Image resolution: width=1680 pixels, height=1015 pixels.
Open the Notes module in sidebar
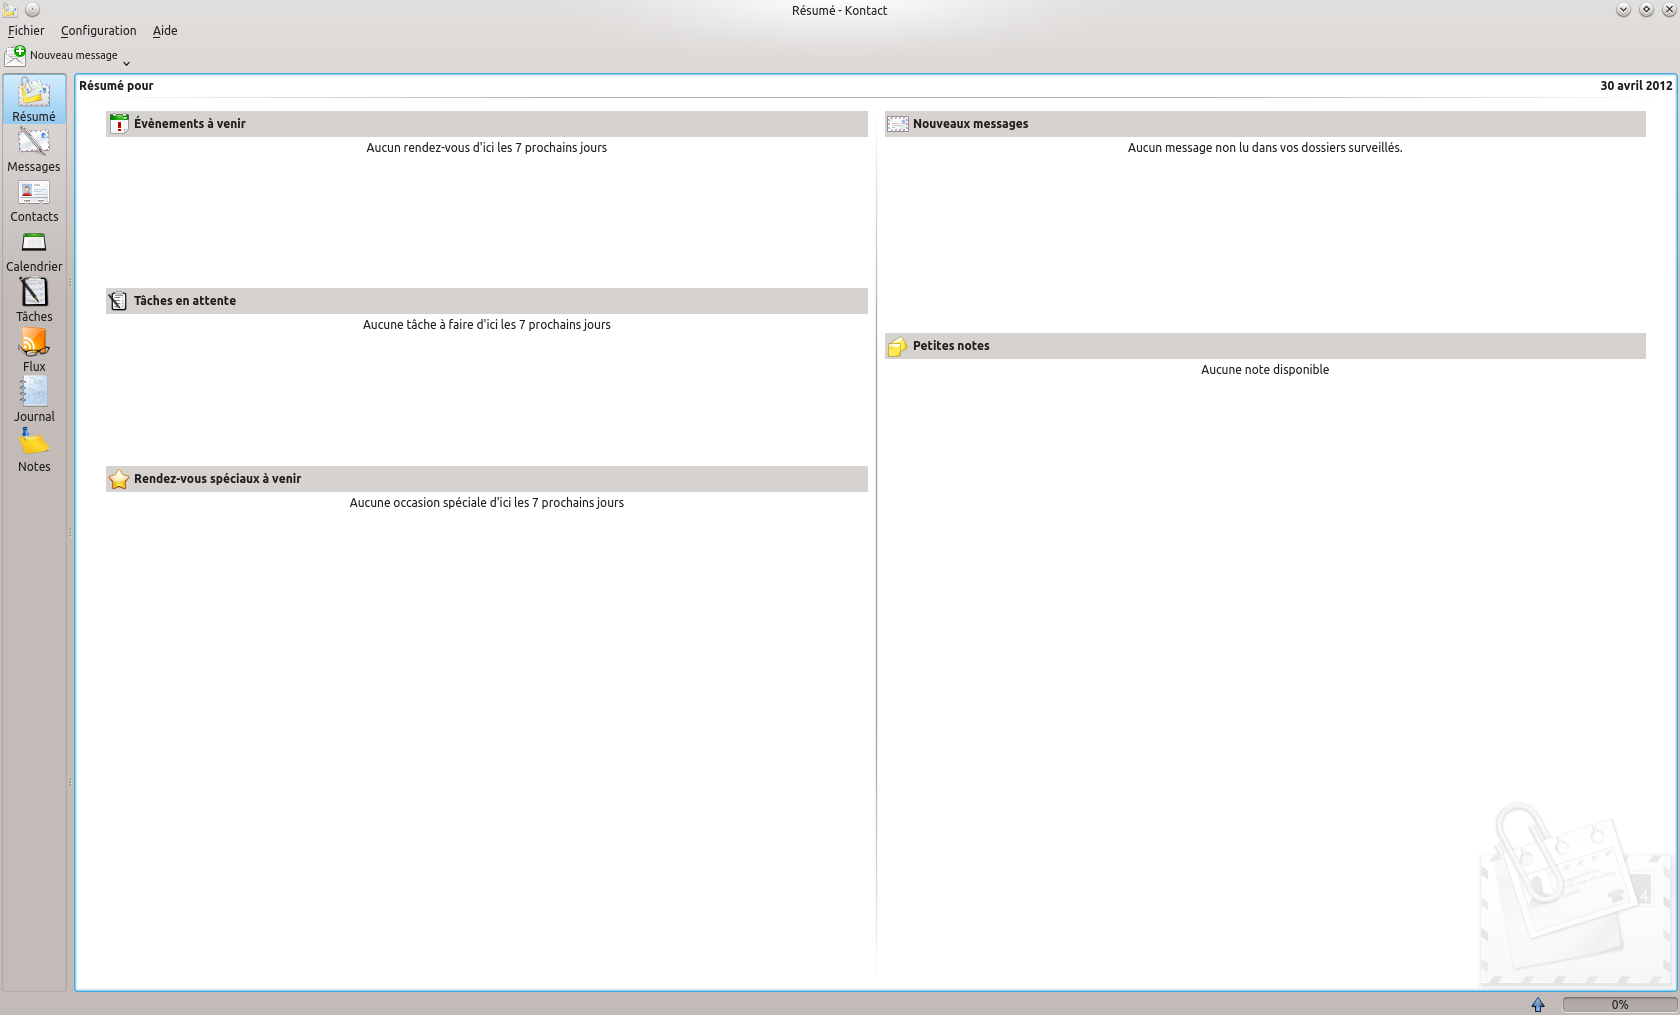click(34, 450)
